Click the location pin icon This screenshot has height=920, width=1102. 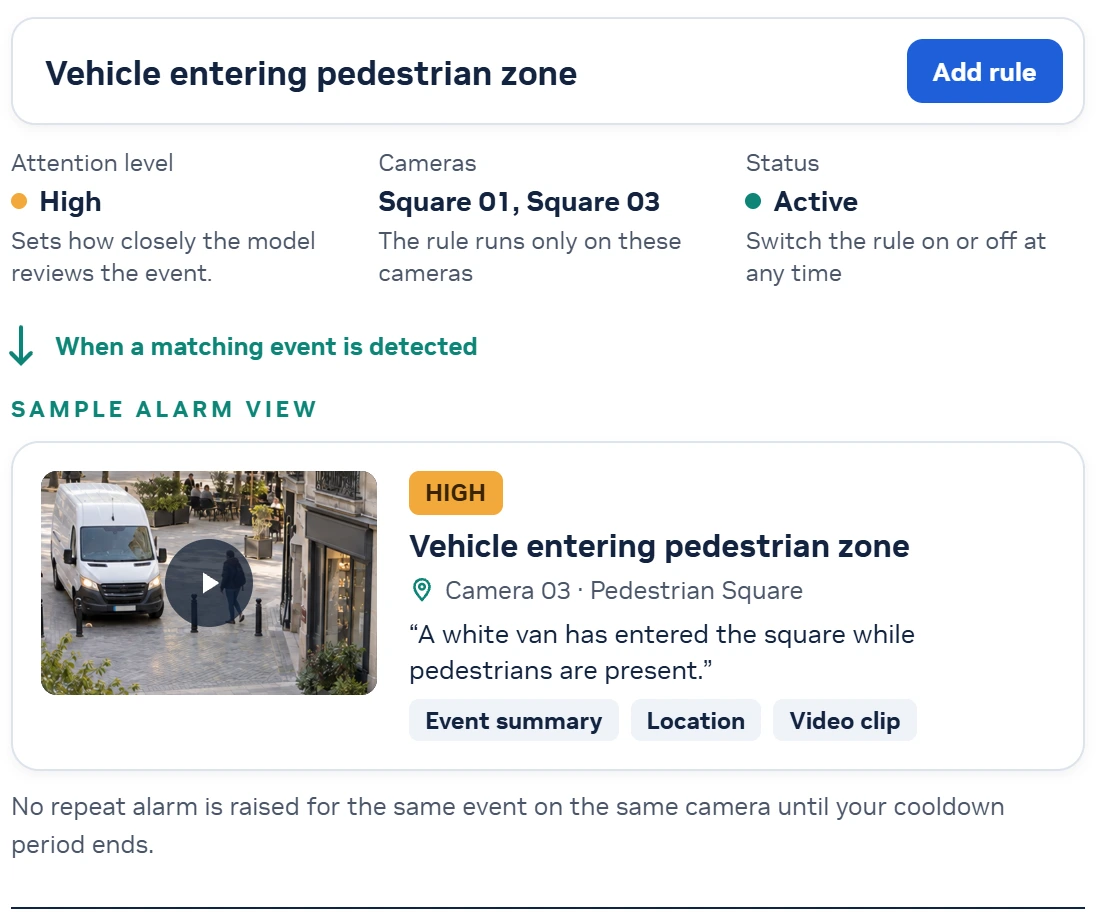[x=422, y=590]
